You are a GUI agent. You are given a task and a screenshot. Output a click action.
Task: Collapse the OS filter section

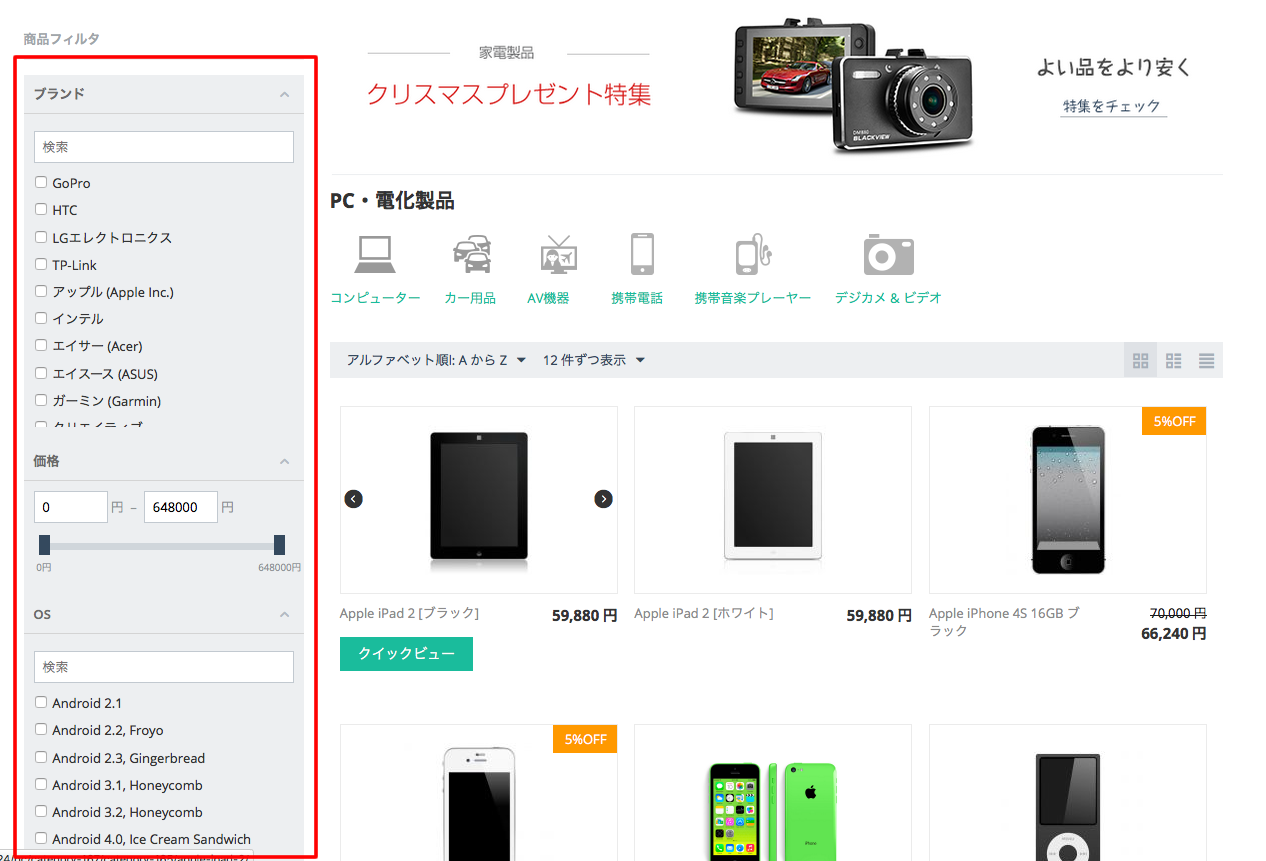tap(284, 614)
